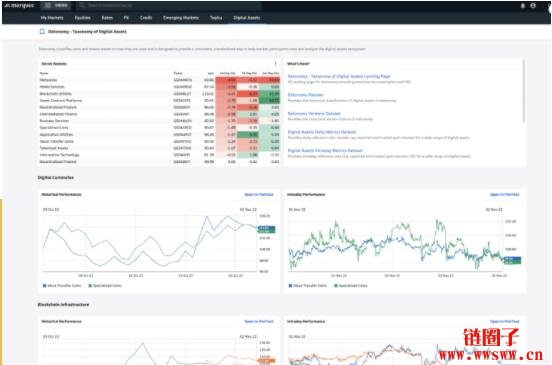
Task: Open the Menu button in the top bar
Action: (x=56, y=5)
